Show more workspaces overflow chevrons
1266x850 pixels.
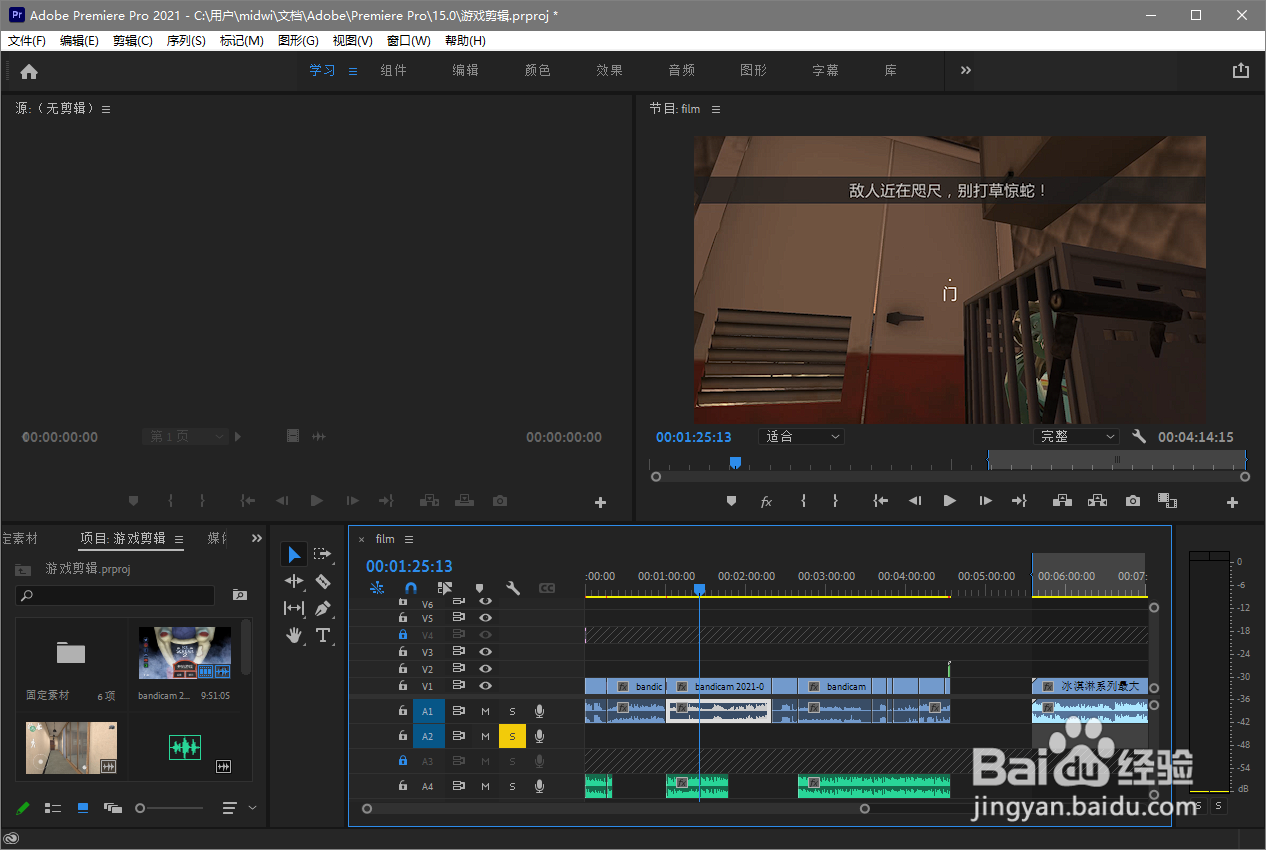click(x=966, y=70)
